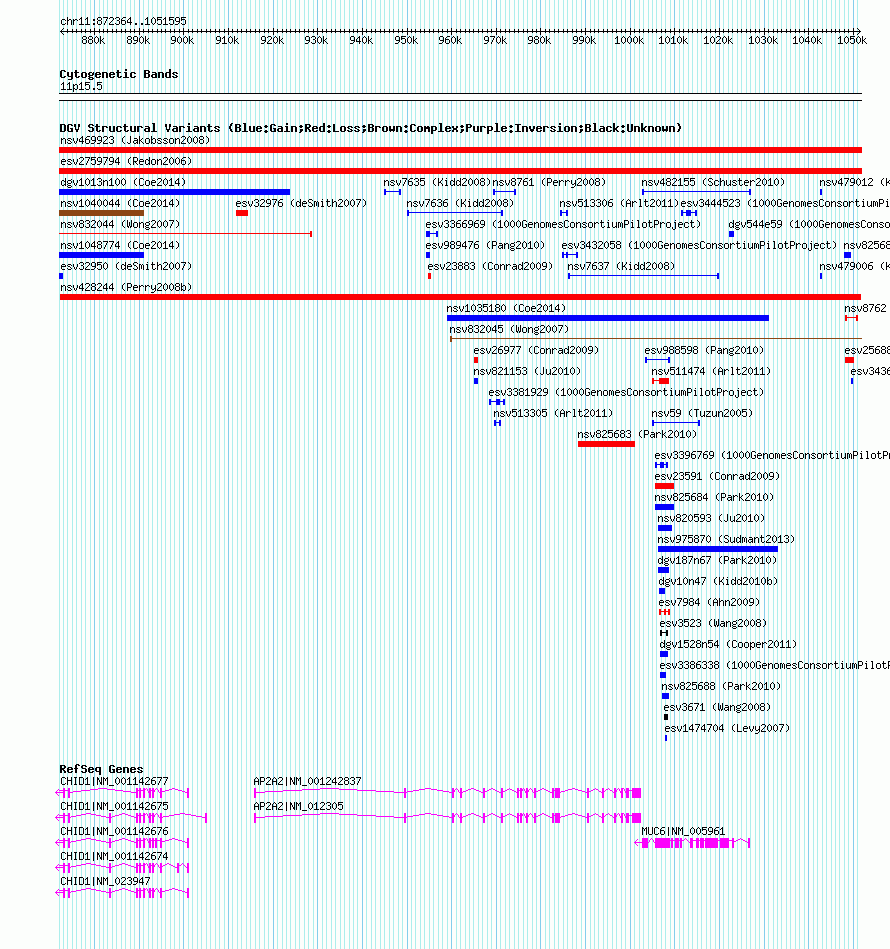Click the red loss bar for nsv825683
Screen dimensions: 890x949
click(x=606, y=444)
